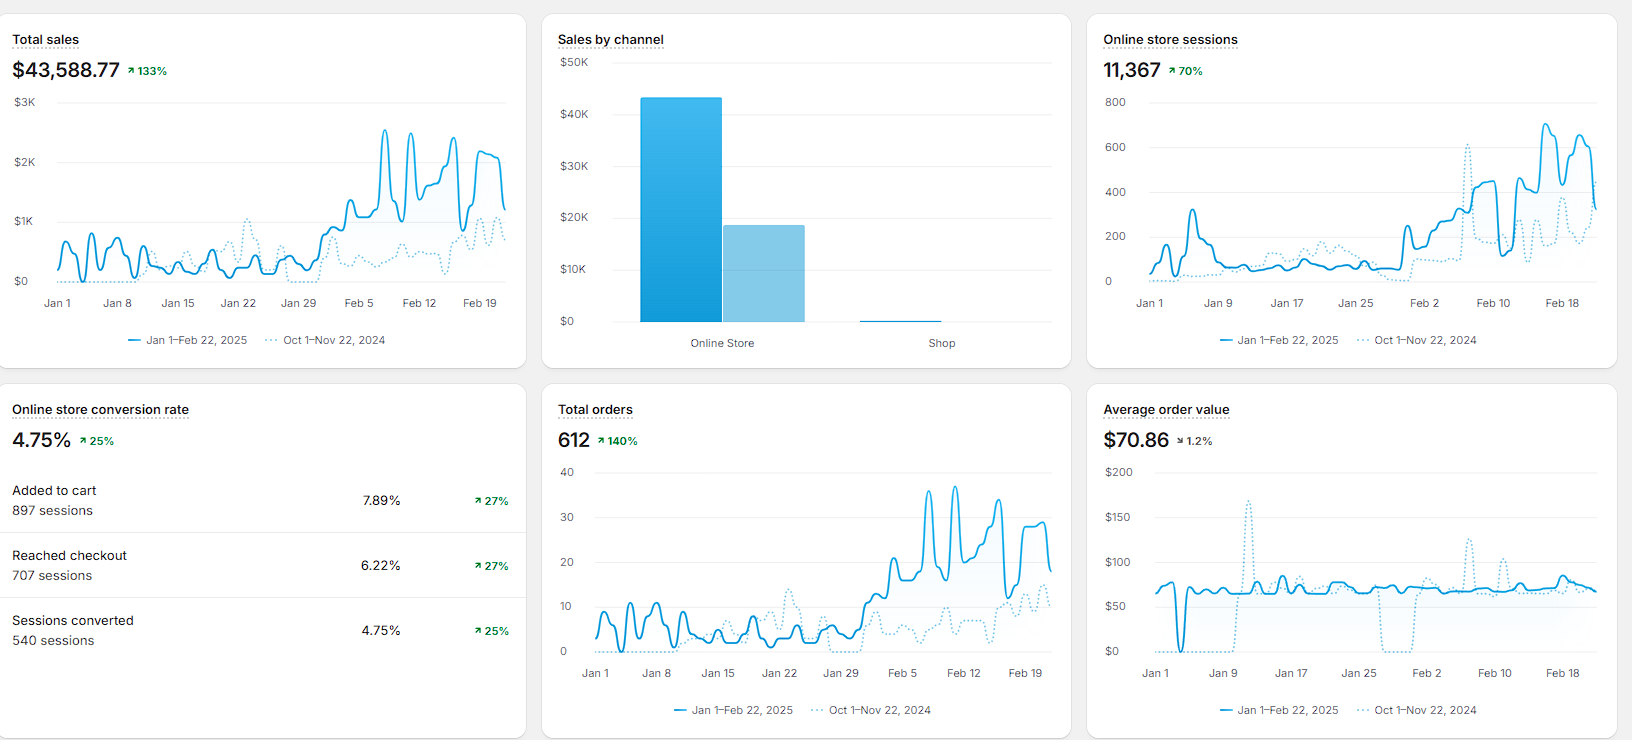Click the Feb 18 label on the sessions chart
1632x740 pixels.
tap(1562, 303)
